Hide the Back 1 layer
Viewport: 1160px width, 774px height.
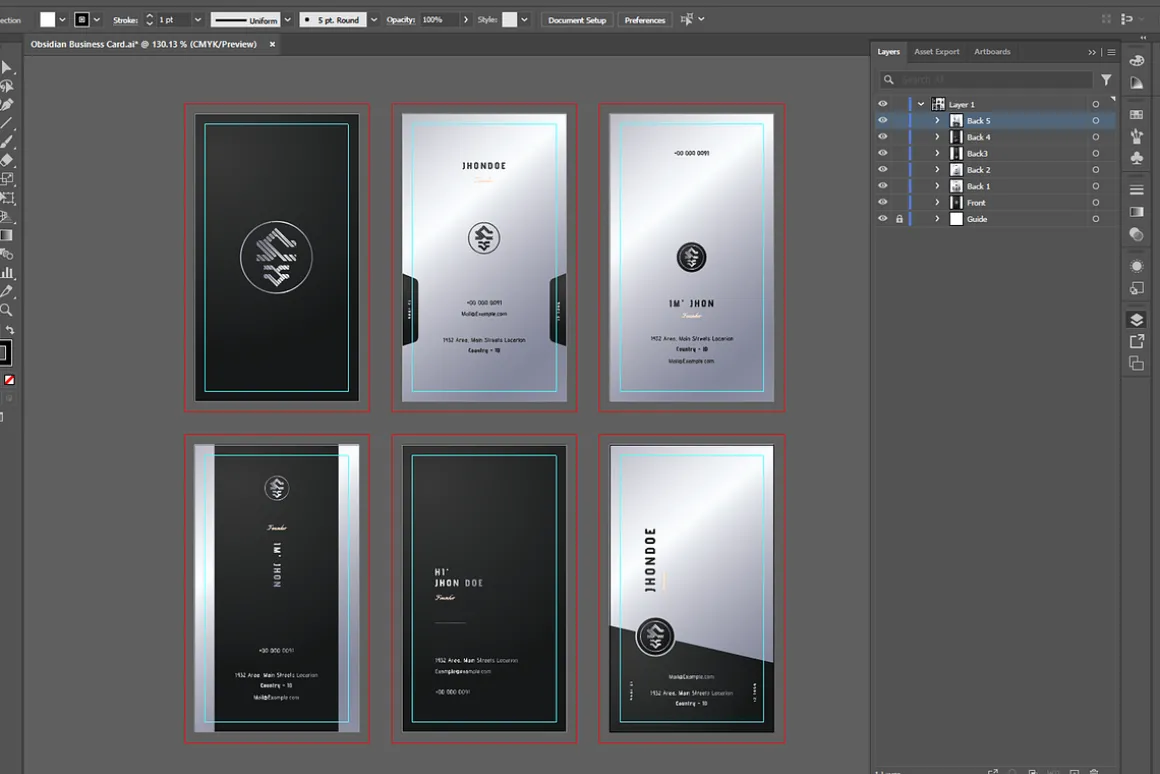click(883, 186)
